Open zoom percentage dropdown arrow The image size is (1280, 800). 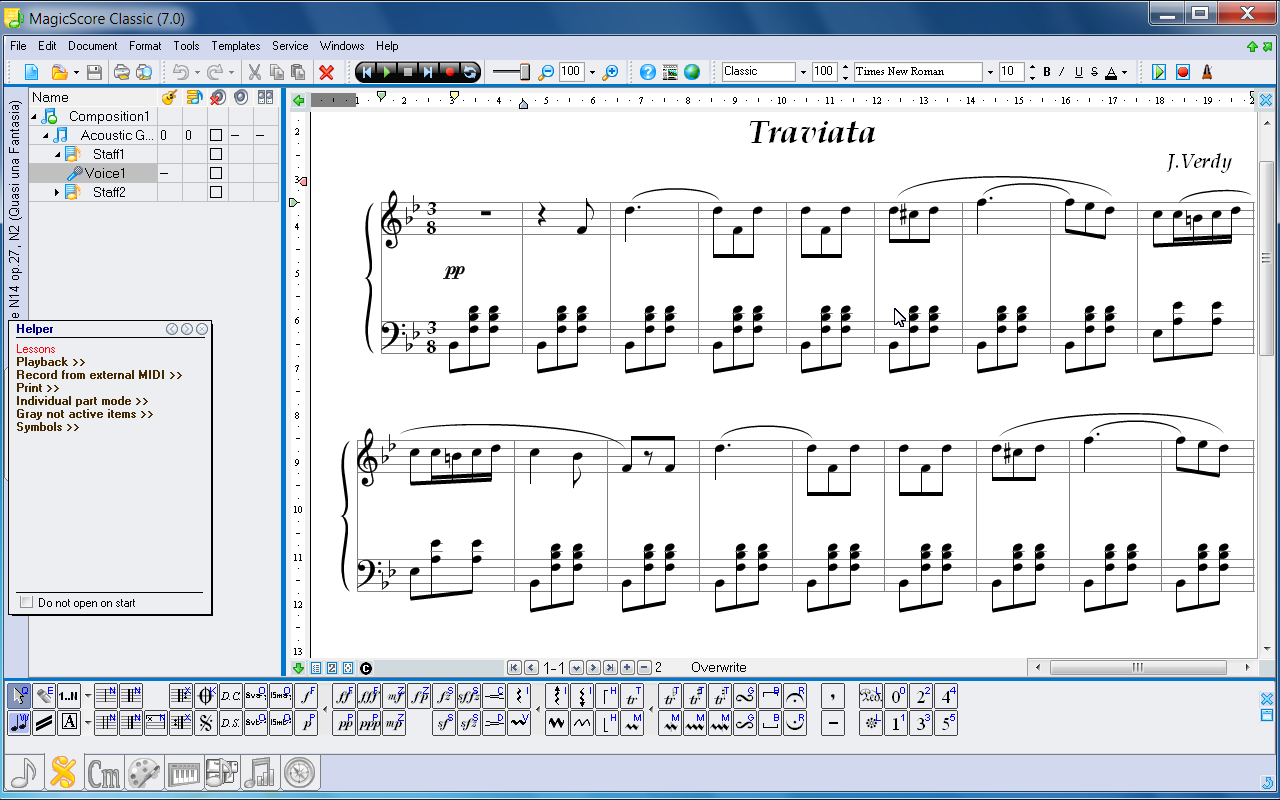pyautogui.click(x=592, y=72)
